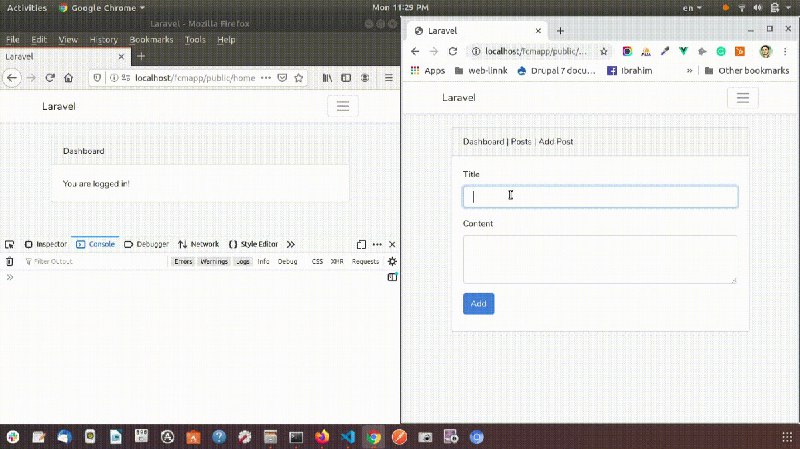Open the en language indicator dropdown

tap(692, 8)
